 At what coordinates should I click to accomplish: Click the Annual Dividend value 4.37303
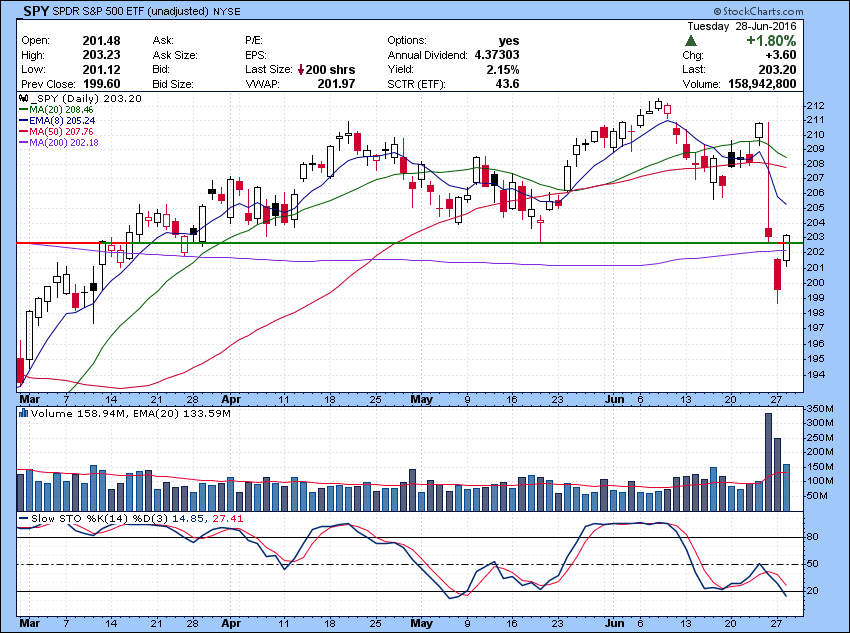pos(497,55)
